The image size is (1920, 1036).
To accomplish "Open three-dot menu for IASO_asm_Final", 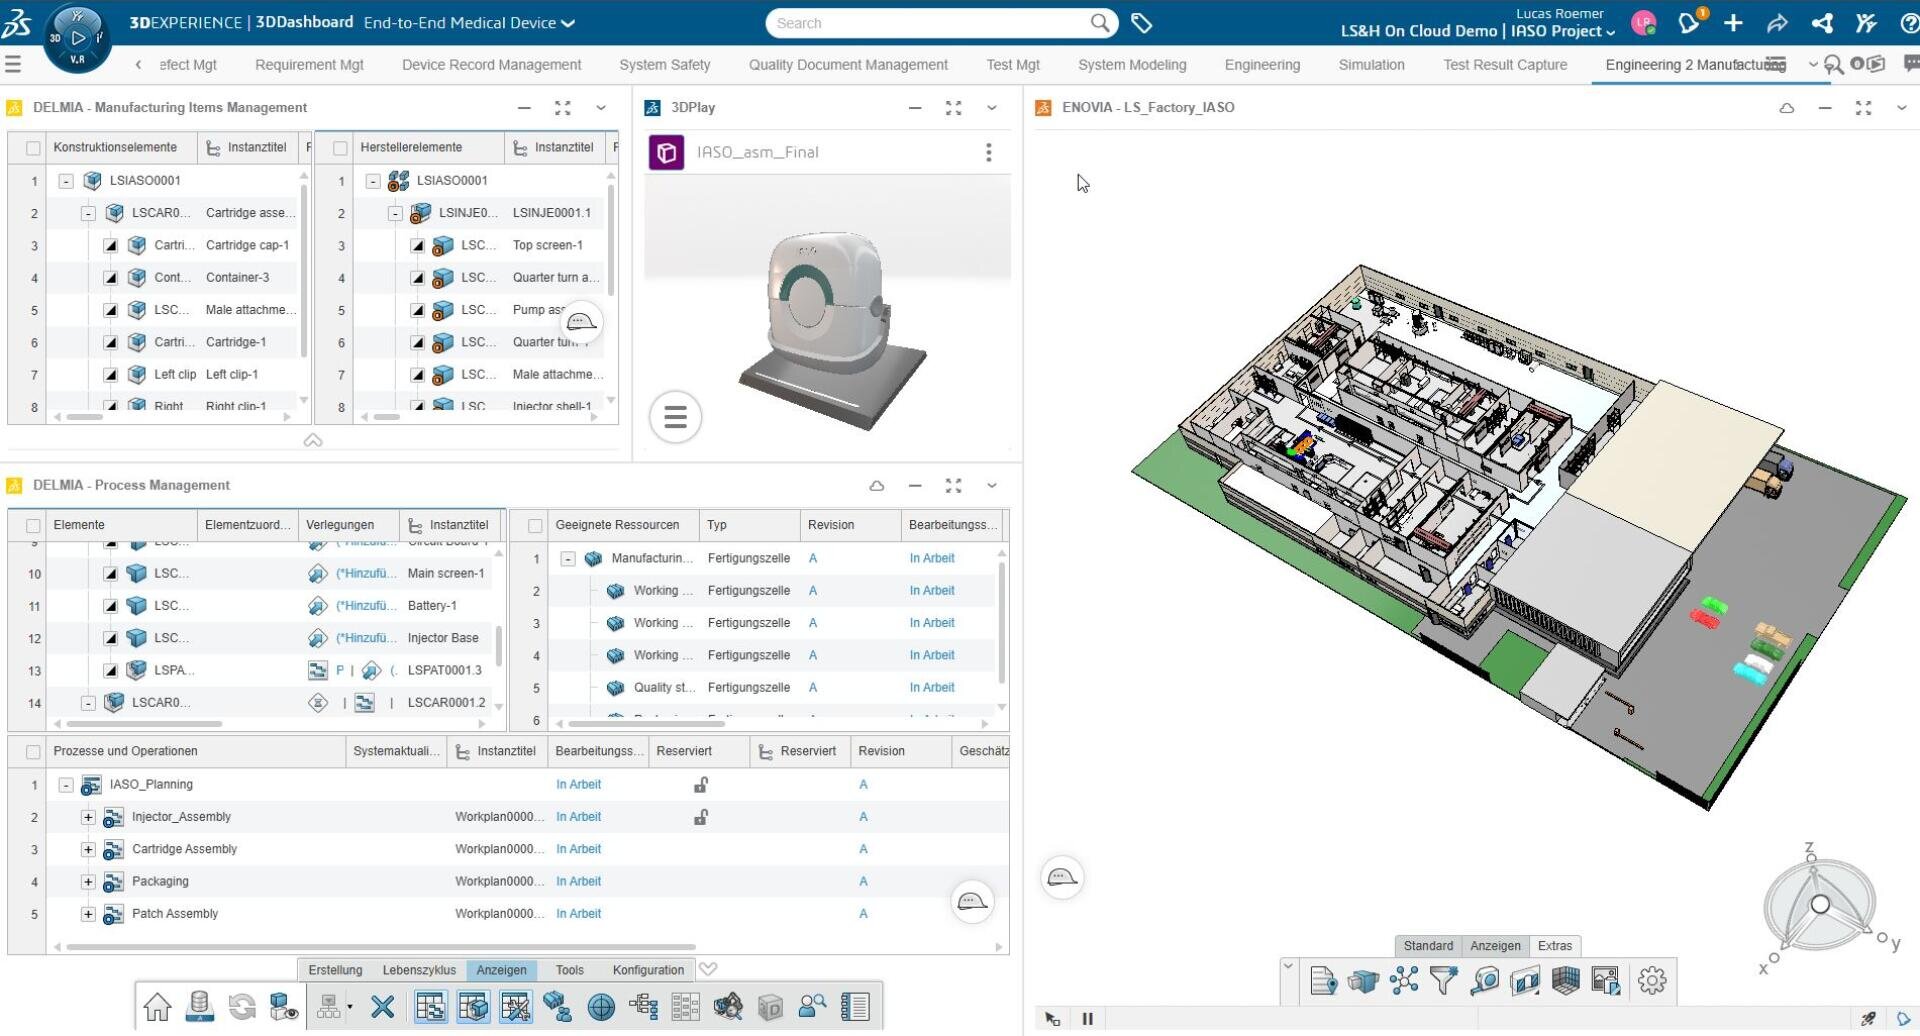I will tap(988, 152).
